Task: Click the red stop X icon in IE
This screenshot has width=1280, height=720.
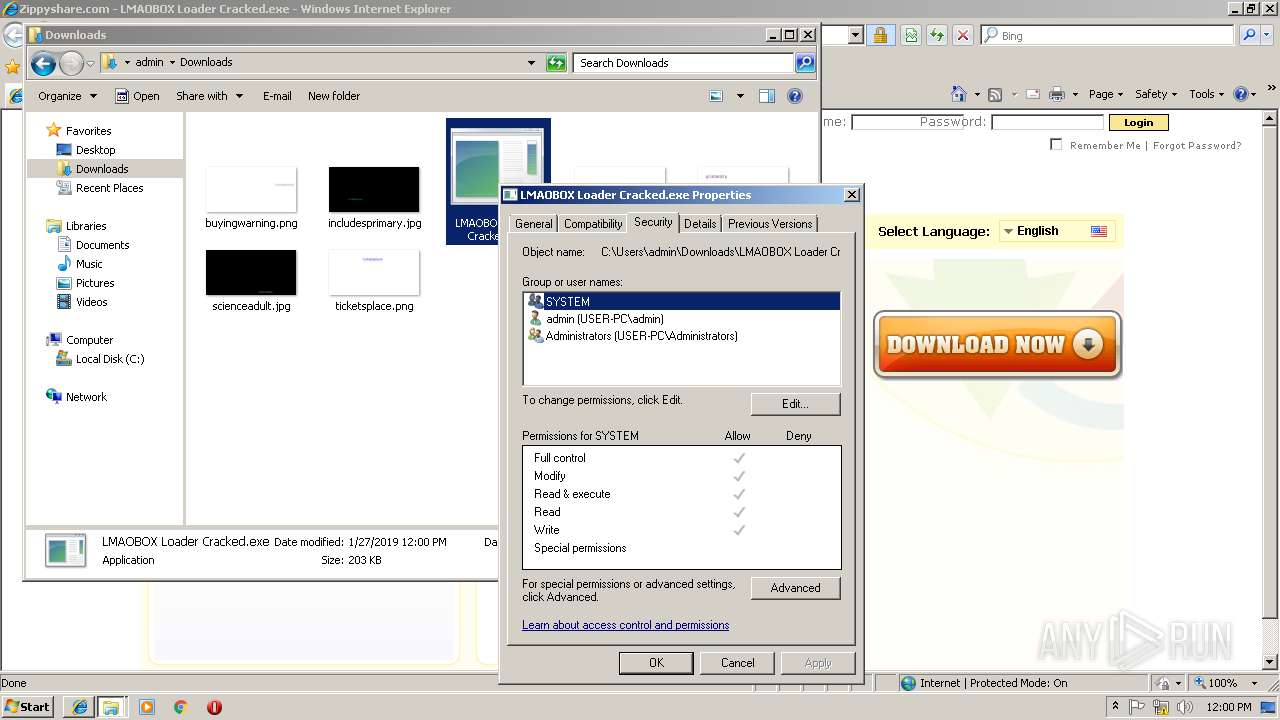Action: pyautogui.click(x=962, y=35)
